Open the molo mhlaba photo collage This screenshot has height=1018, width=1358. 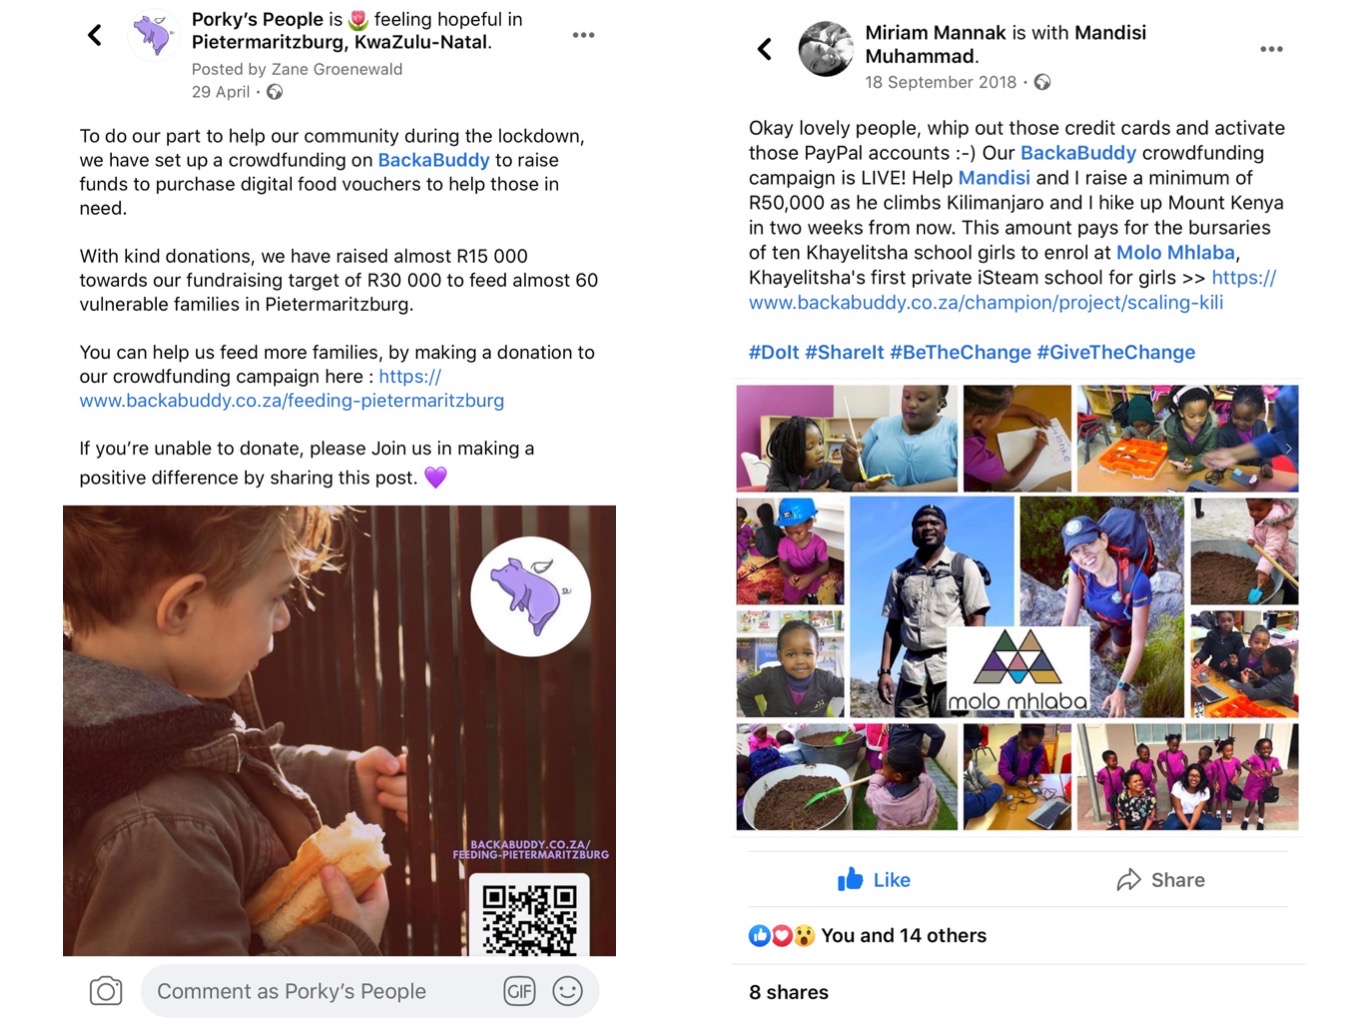1017,607
